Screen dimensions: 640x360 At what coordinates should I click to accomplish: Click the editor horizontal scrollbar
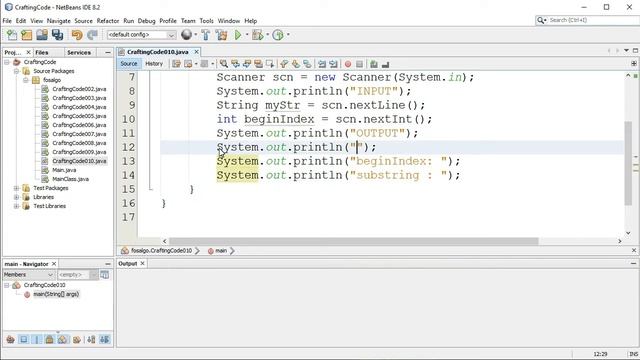click(353, 241)
